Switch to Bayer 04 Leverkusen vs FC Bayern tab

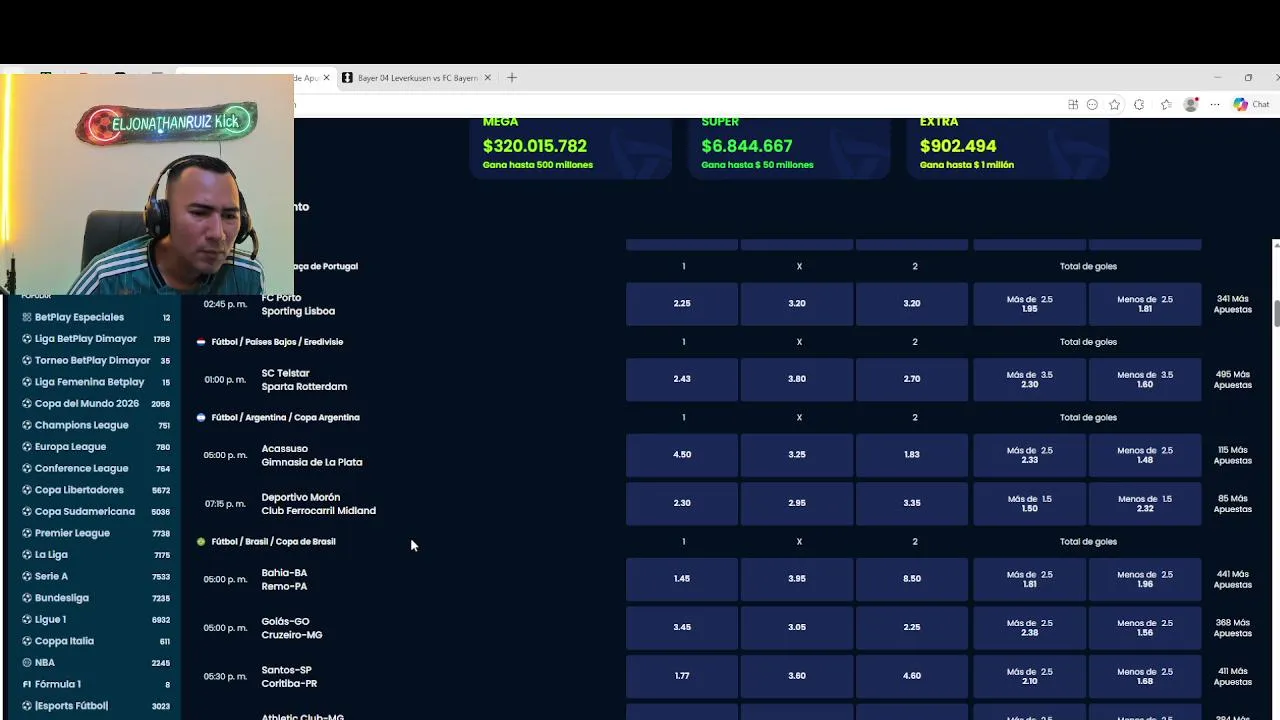pyautogui.click(x=417, y=77)
